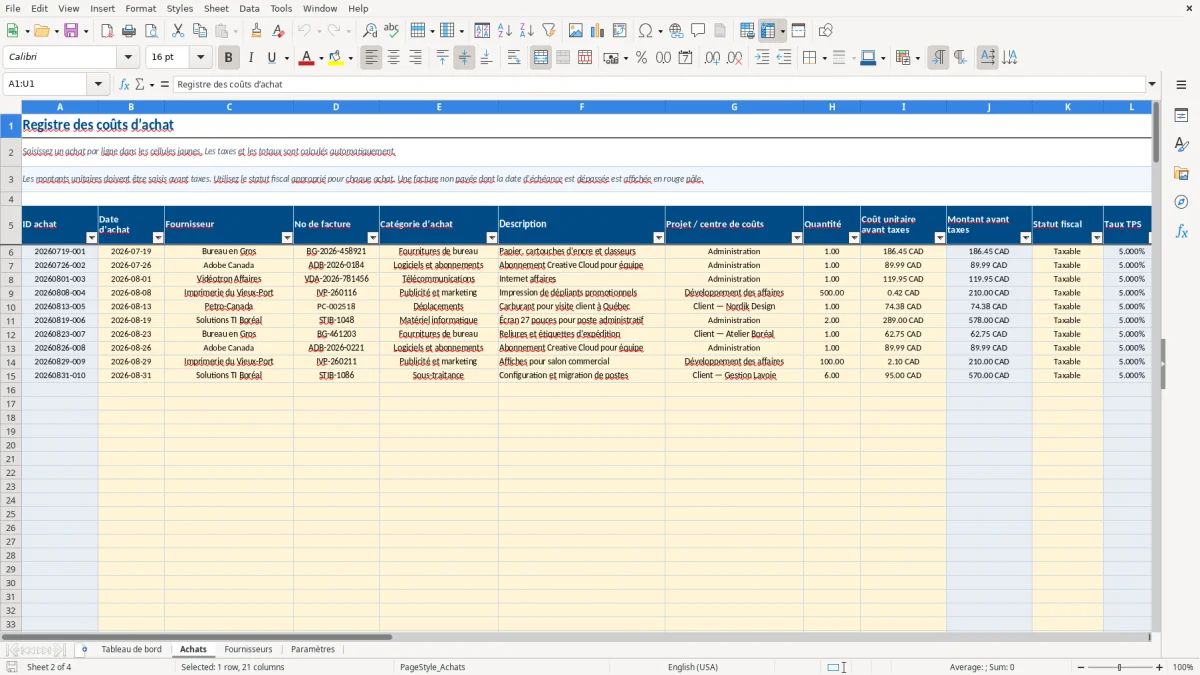Toggle Bold formatting
1200x675 pixels.
point(228,58)
